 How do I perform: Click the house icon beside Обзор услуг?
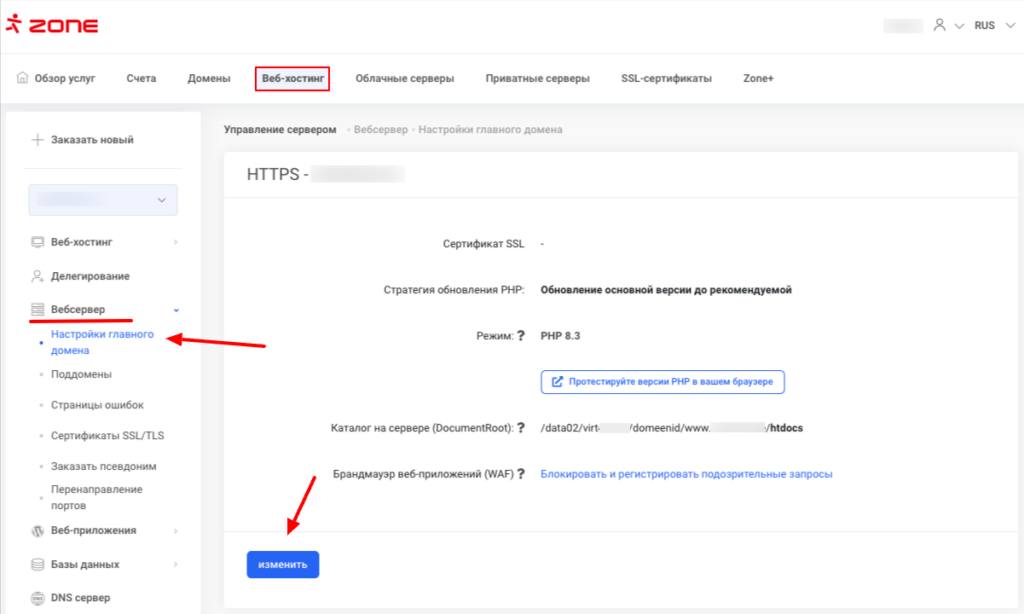point(23,78)
